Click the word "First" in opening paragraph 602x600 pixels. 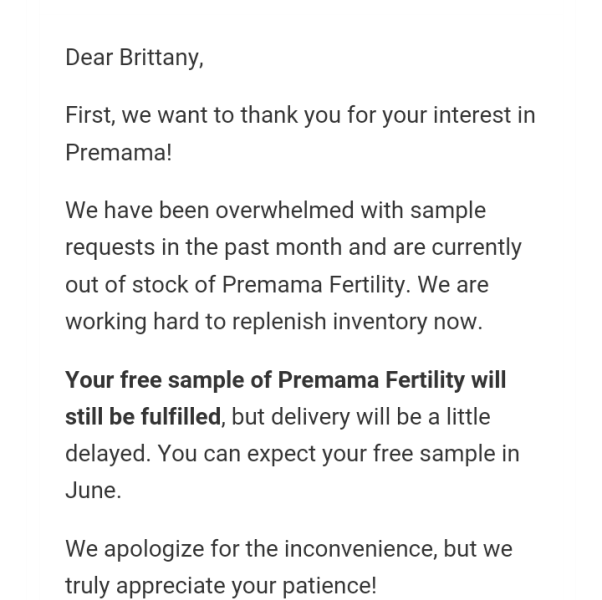click(89, 115)
